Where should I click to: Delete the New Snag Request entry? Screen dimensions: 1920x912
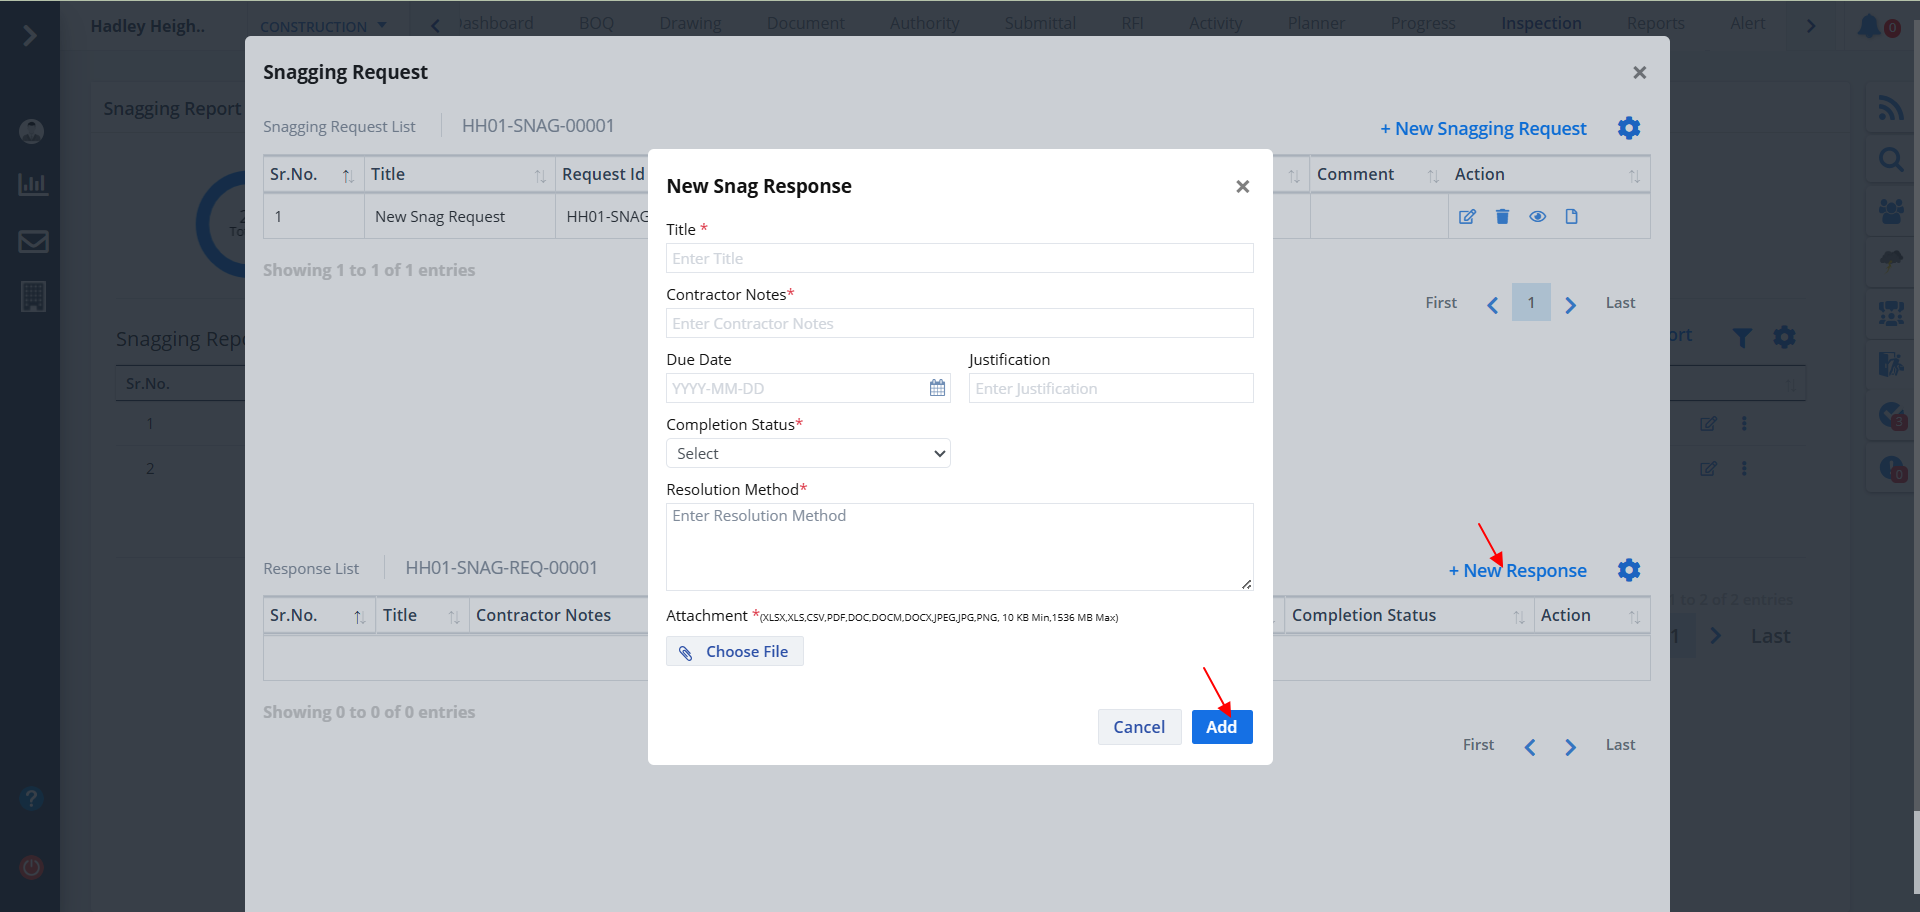tap(1502, 217)
